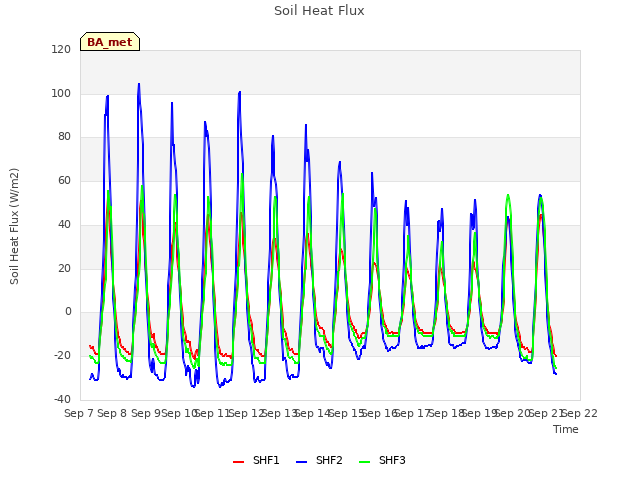The width and height of the screenshot is (640, 480).
Task: Click the BA_met annotation label
Action: click(110, 42)
